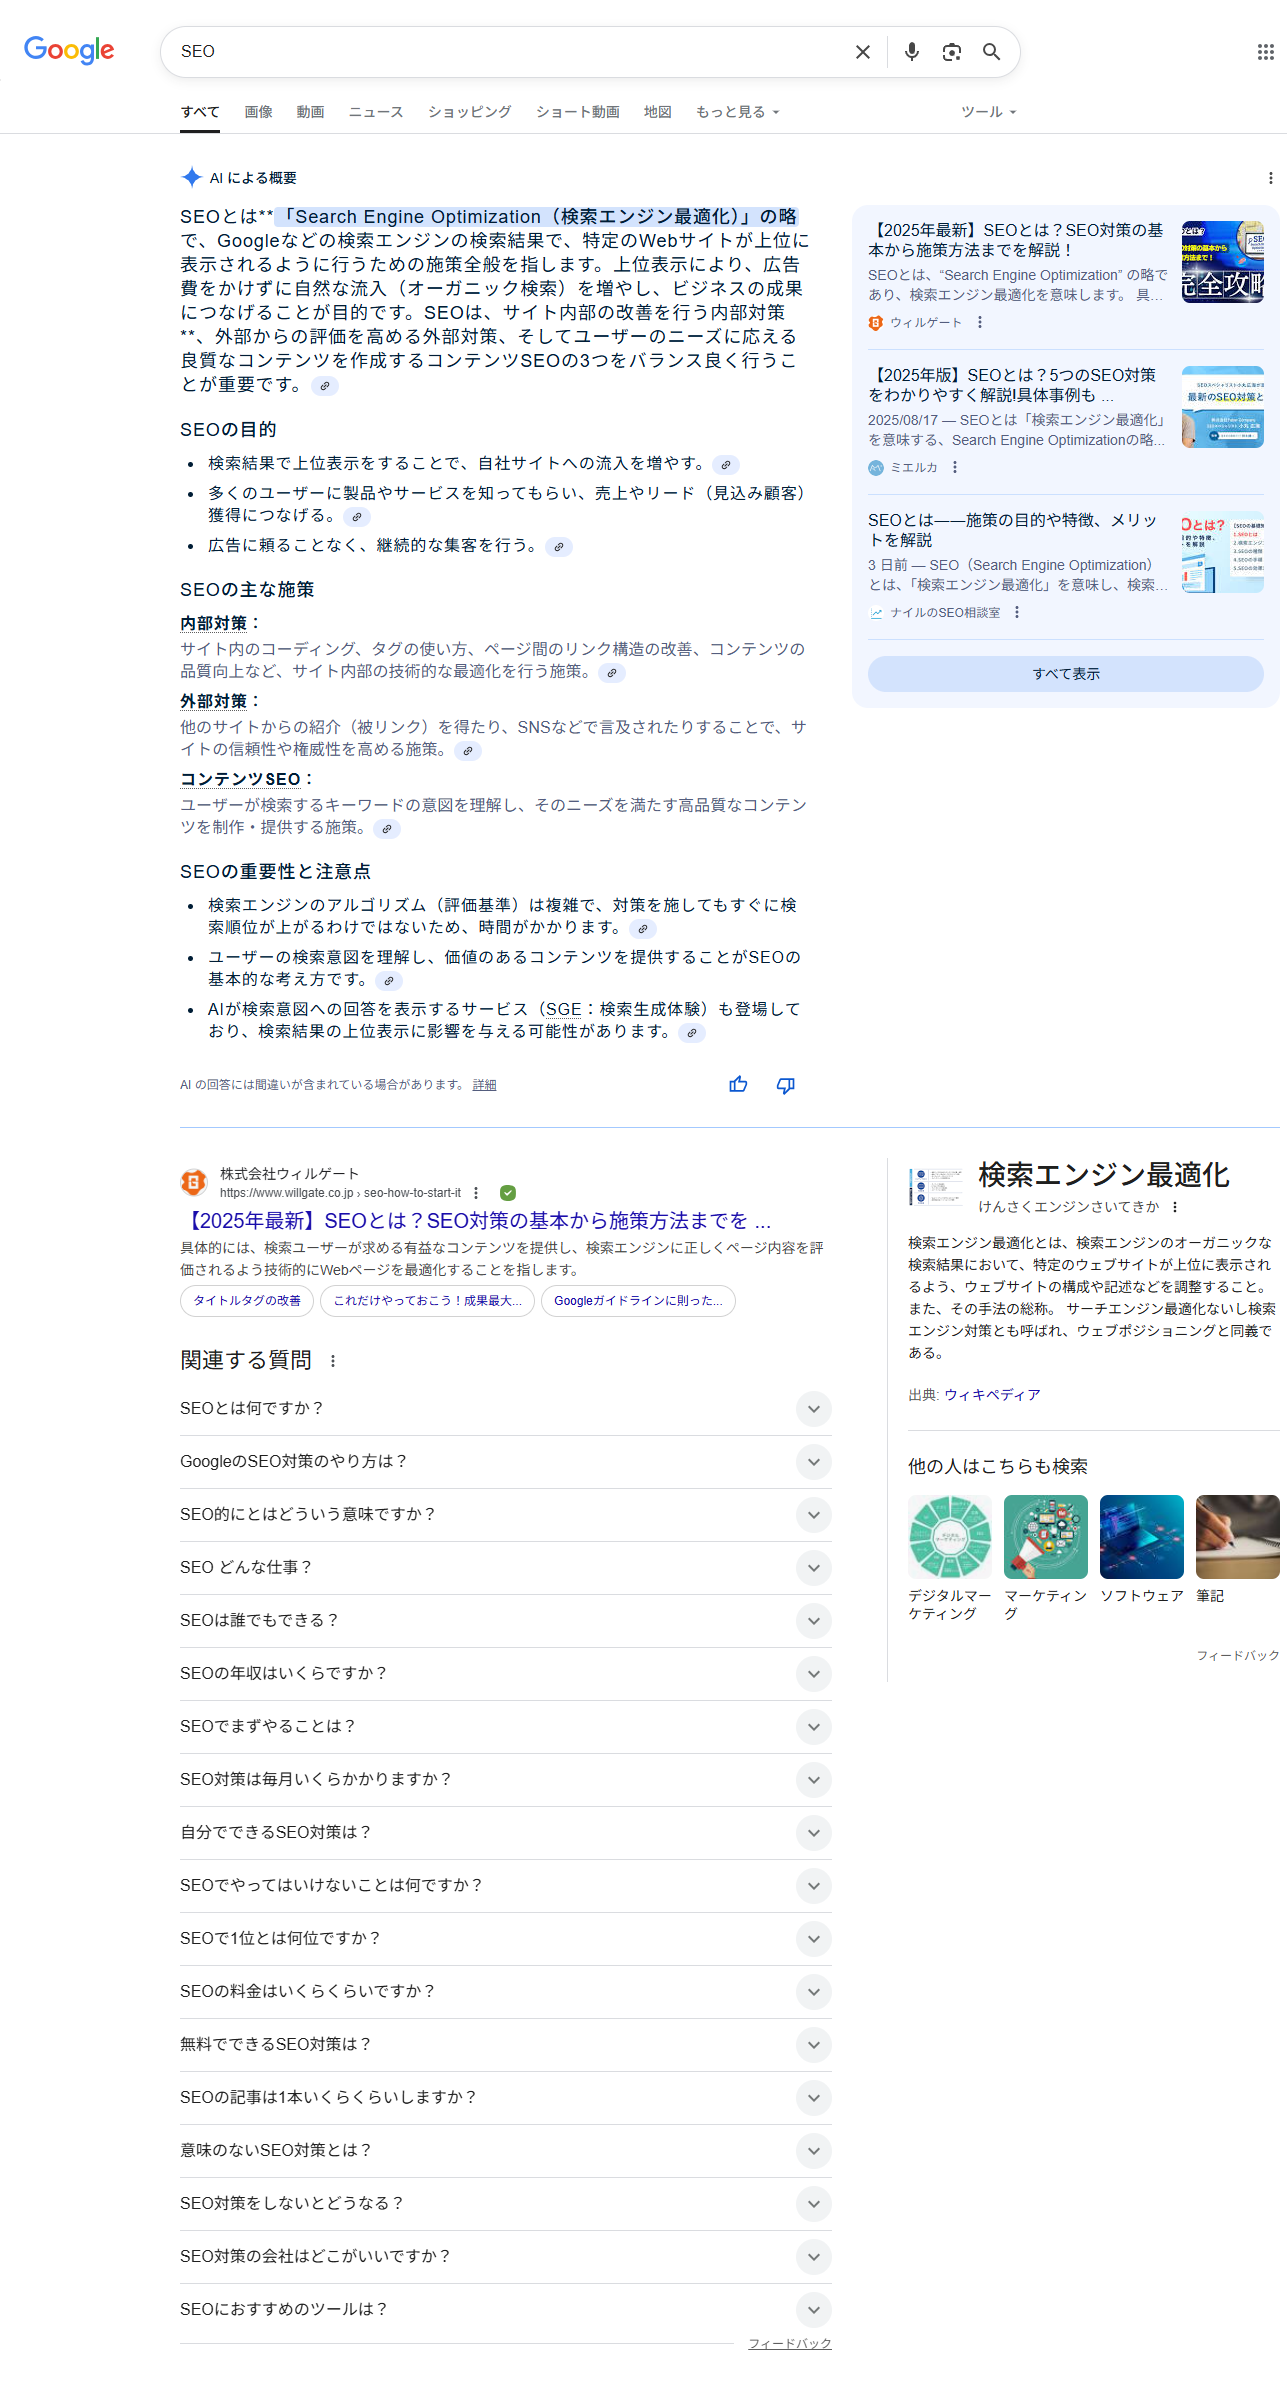Switch to the ニュース tab
Image resolution: width=1287 pixels, height=2391 pixels.
click(376, 112)
